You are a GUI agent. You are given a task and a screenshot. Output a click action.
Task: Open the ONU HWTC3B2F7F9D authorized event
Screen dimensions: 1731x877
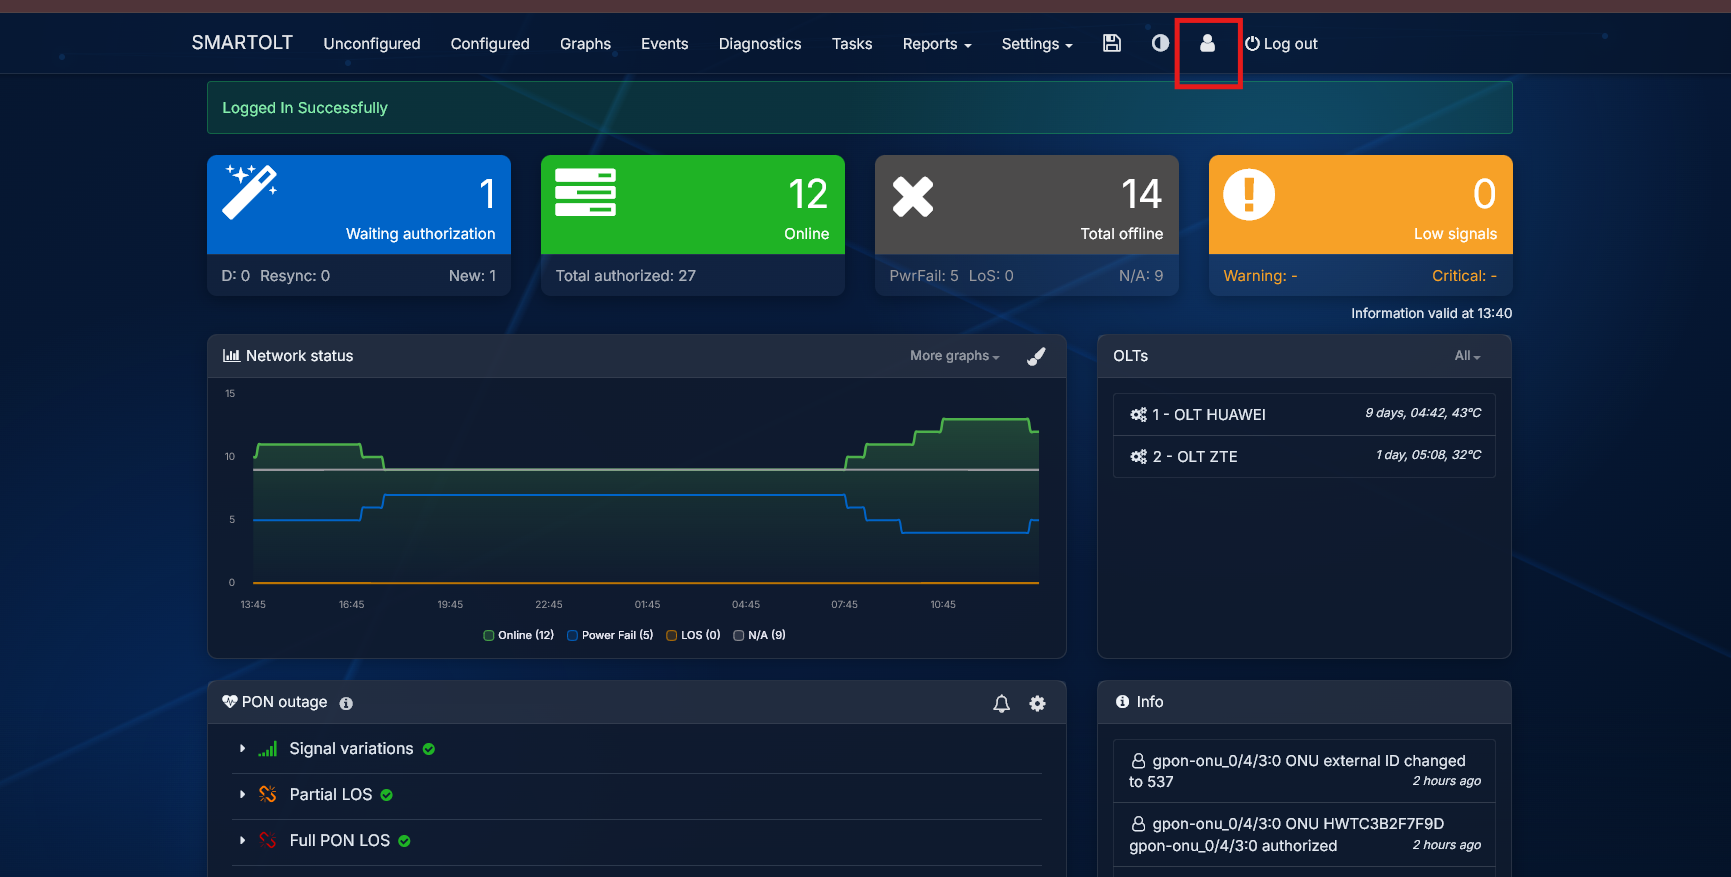[1304, 835]
